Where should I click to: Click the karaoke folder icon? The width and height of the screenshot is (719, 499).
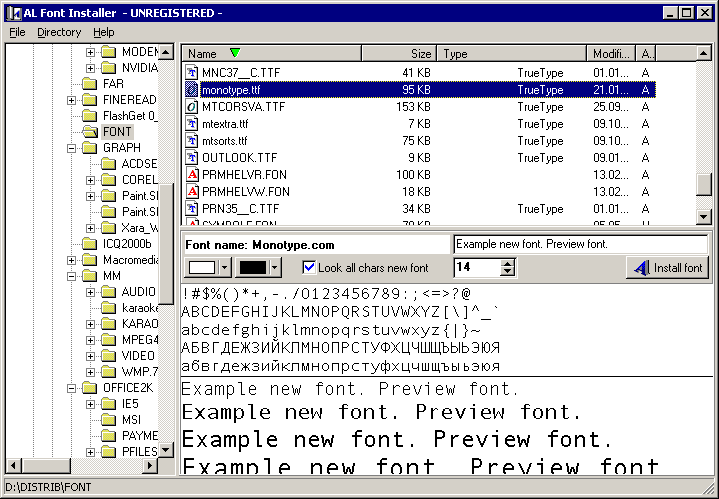109,308
